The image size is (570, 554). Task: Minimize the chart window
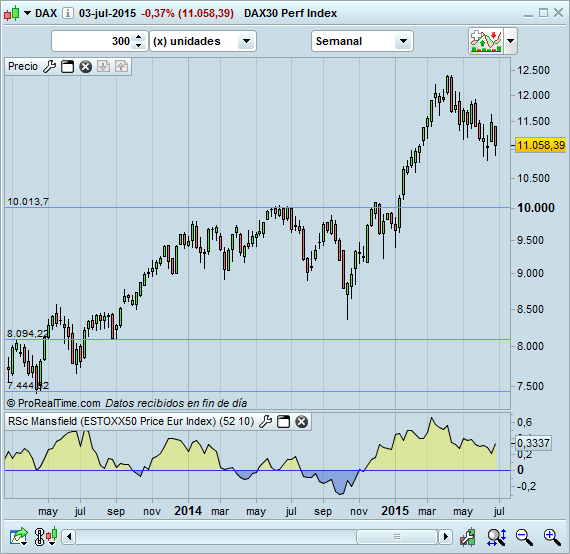pos(529,14)
